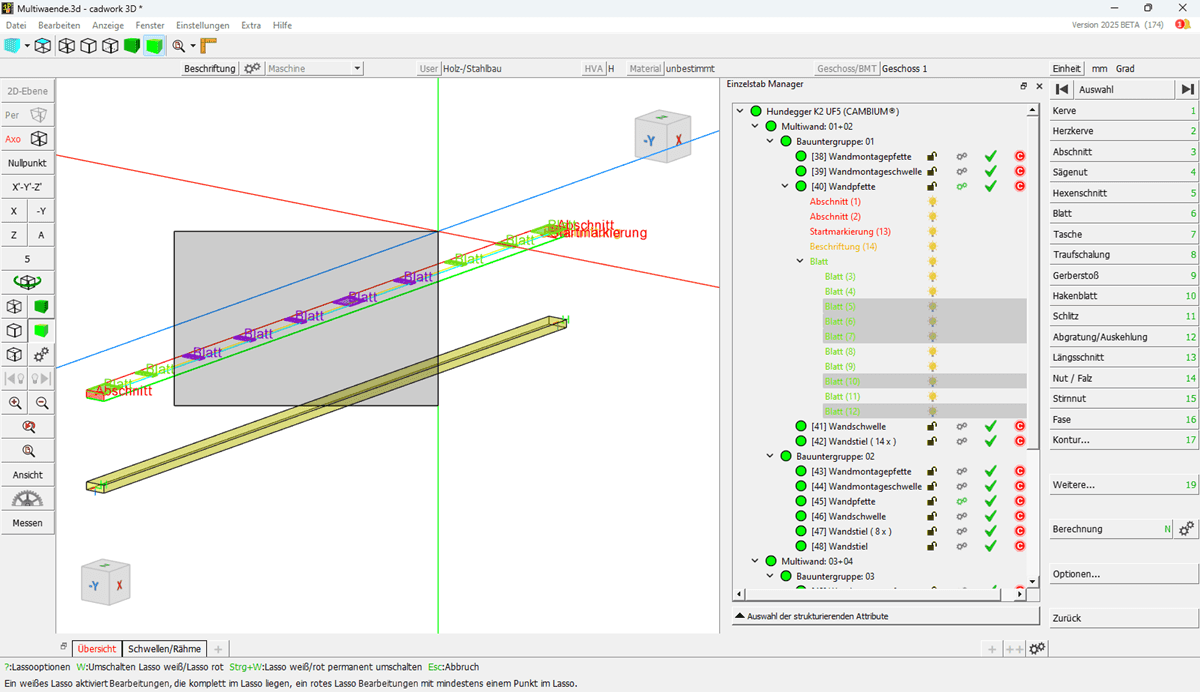Click the gear icon of [40] Wandpfette row
The image size is (1200, 692).
[x=961, y=187]
